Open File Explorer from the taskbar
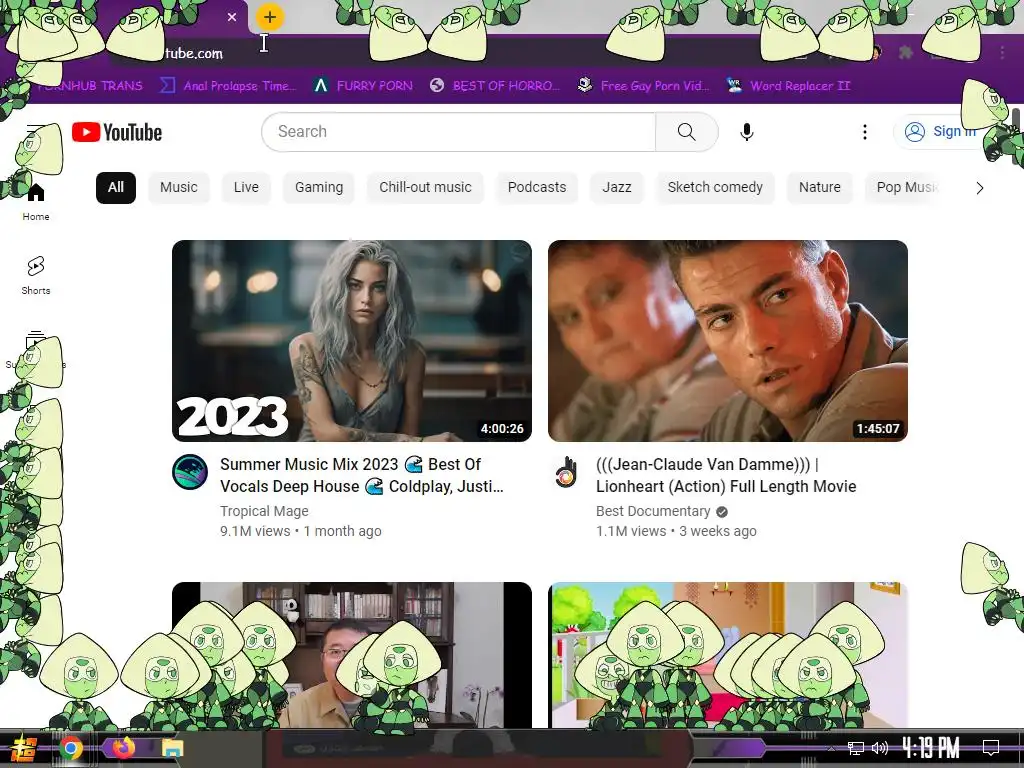Viewport: 1024px width, 768px height. click(x=173, y=748)
